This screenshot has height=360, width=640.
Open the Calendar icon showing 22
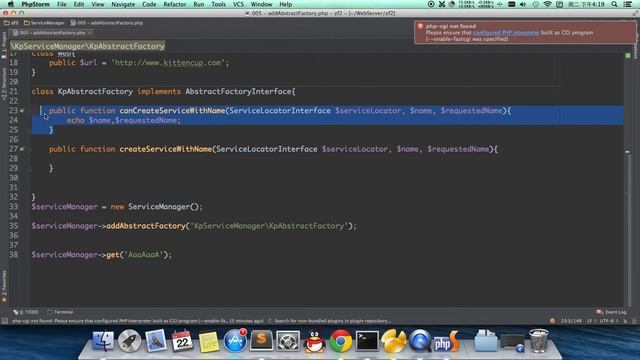tap(182, 341)
